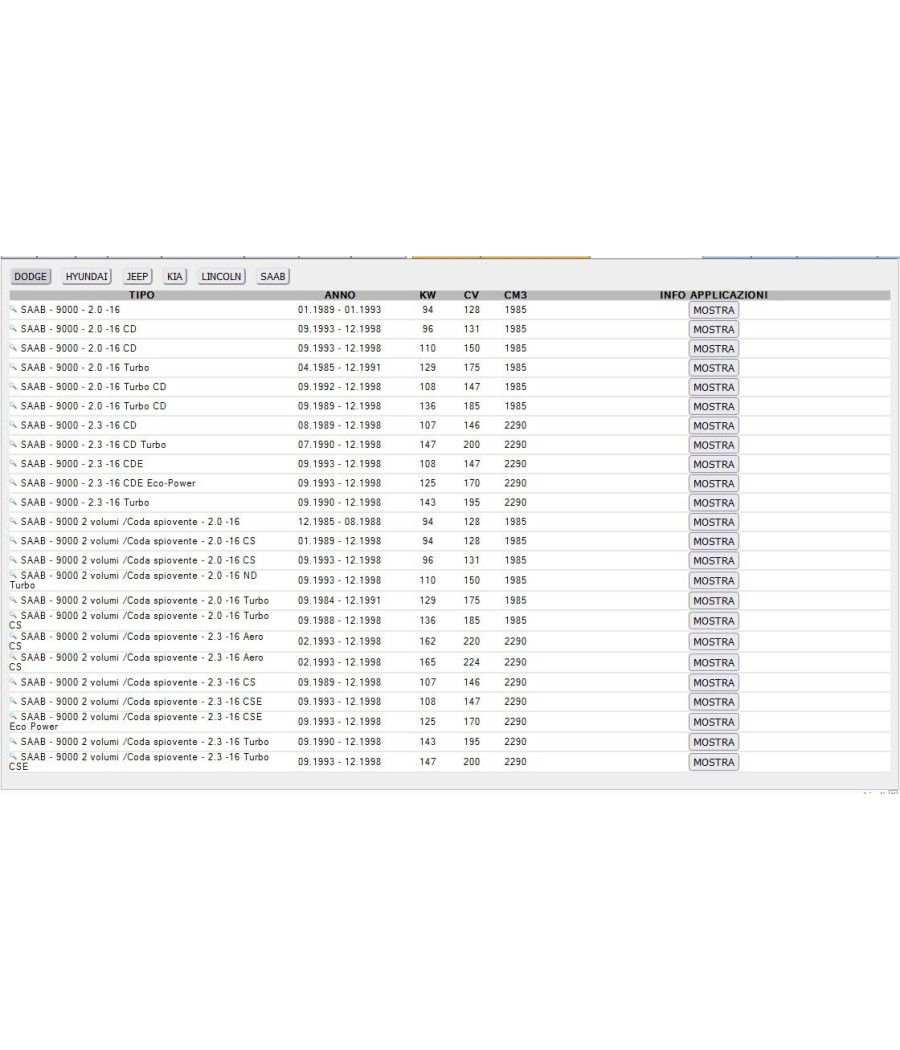Click MOSTRA for 2.3 -16 Aero CS 220 CV

(x=714, y=642)
